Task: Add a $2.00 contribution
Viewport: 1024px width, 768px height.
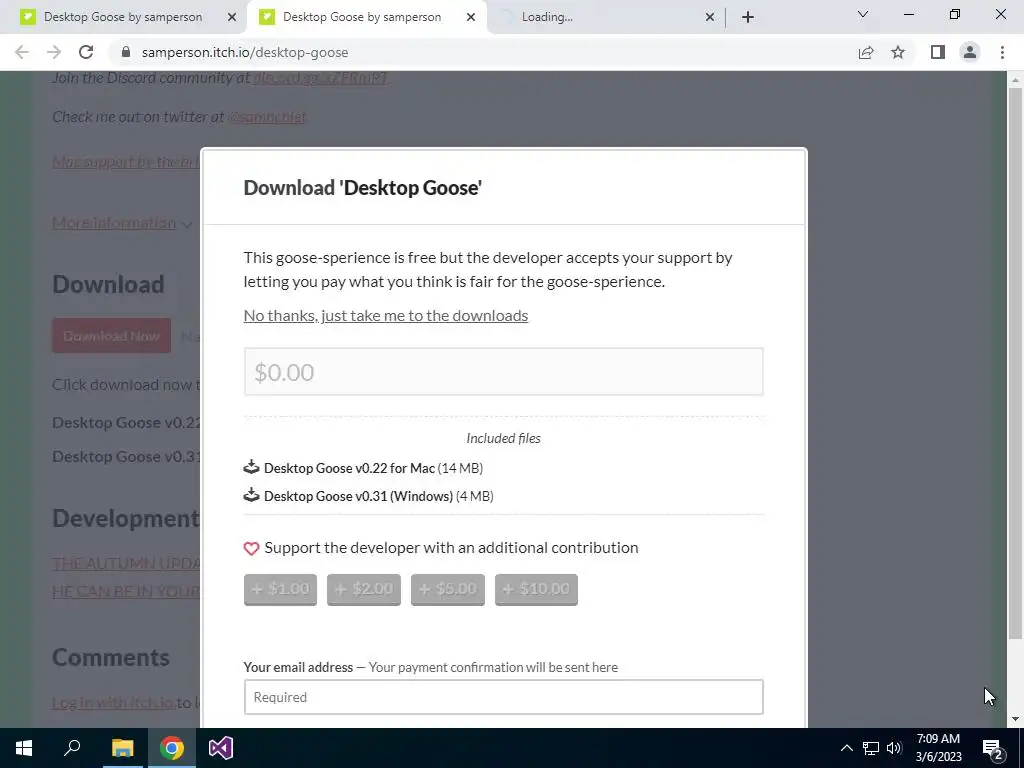Action: [364, 590]
